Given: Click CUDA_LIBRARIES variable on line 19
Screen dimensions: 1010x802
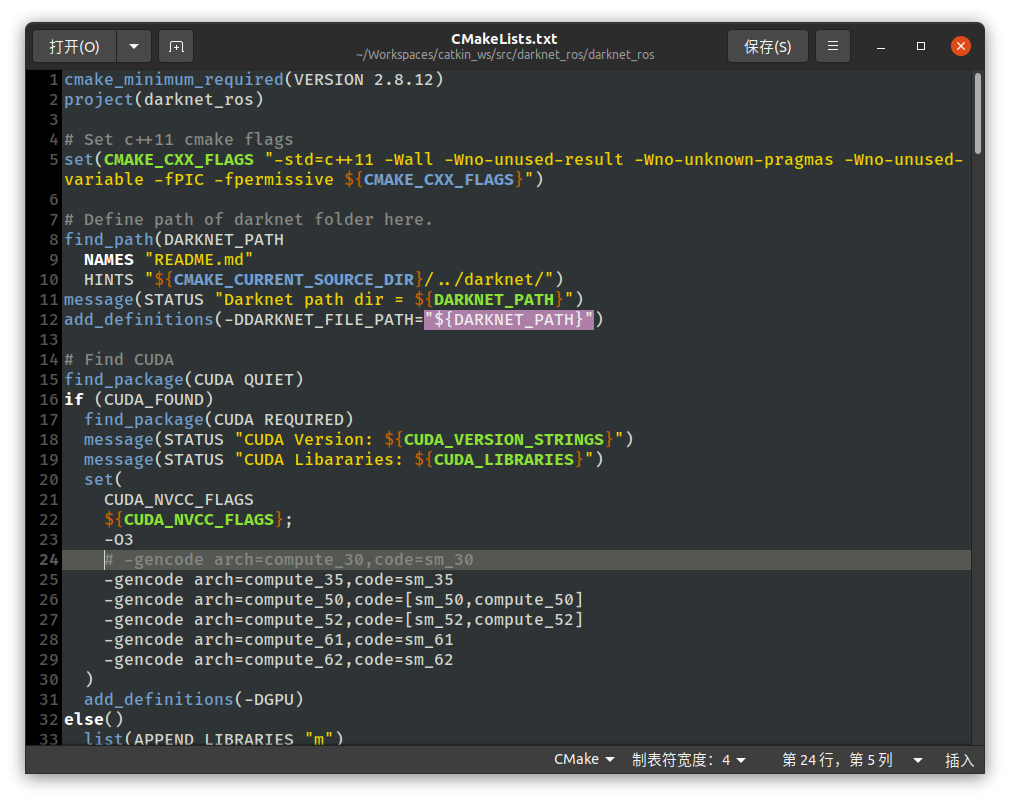Looking at the screenshot, I should (504, 459).
